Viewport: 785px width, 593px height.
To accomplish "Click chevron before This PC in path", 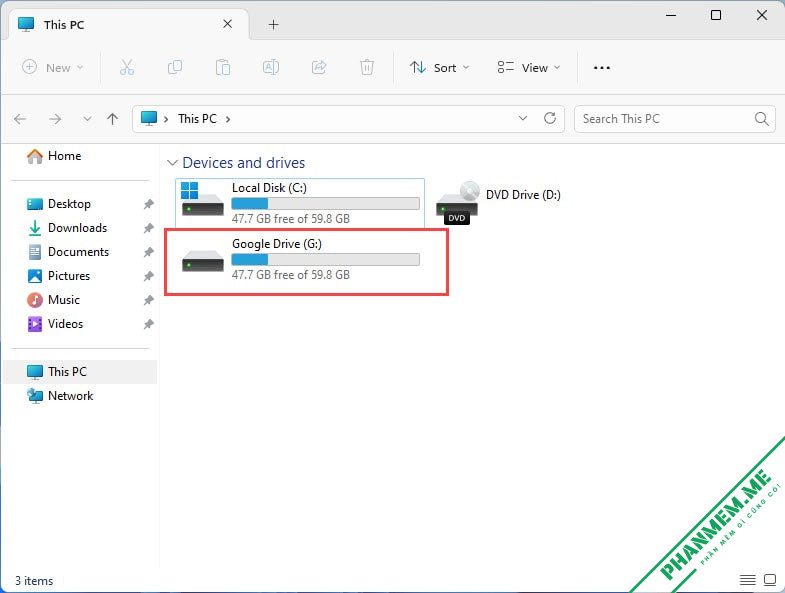I will coord(166,119).
